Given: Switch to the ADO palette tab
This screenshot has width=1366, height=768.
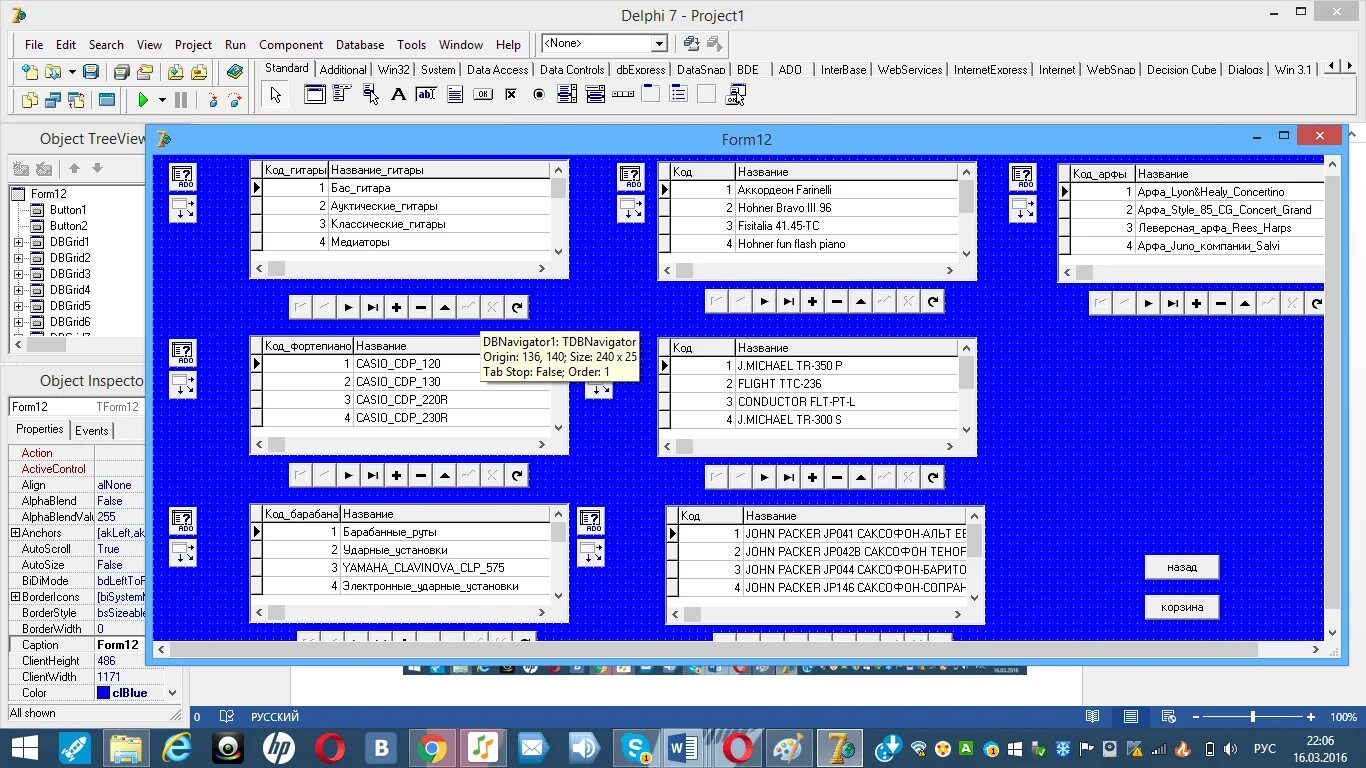Looking at the screenshot, I should click(790, 70).
